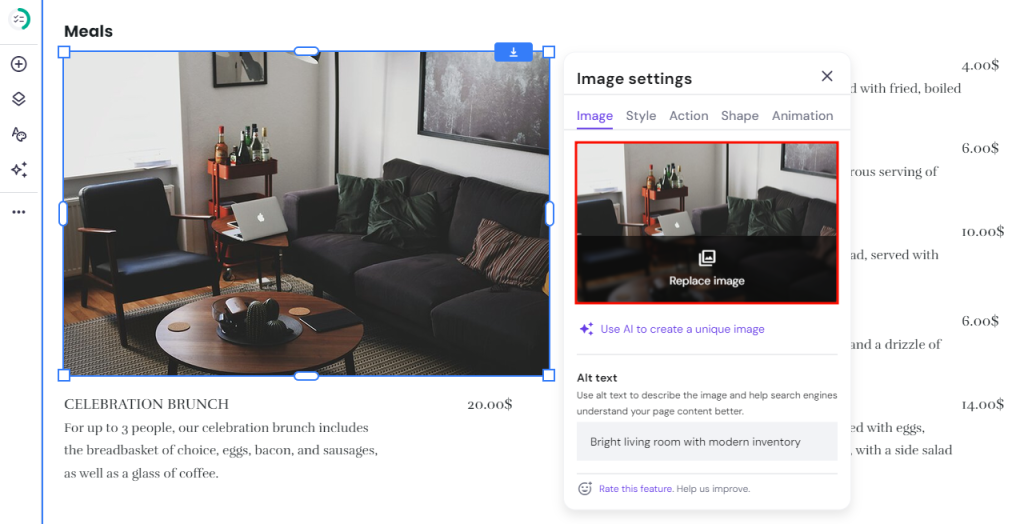1024x524 pixels.
Task: Click Use AI to create a unique image
Action: pyautogui.click(x=682, y=329)
